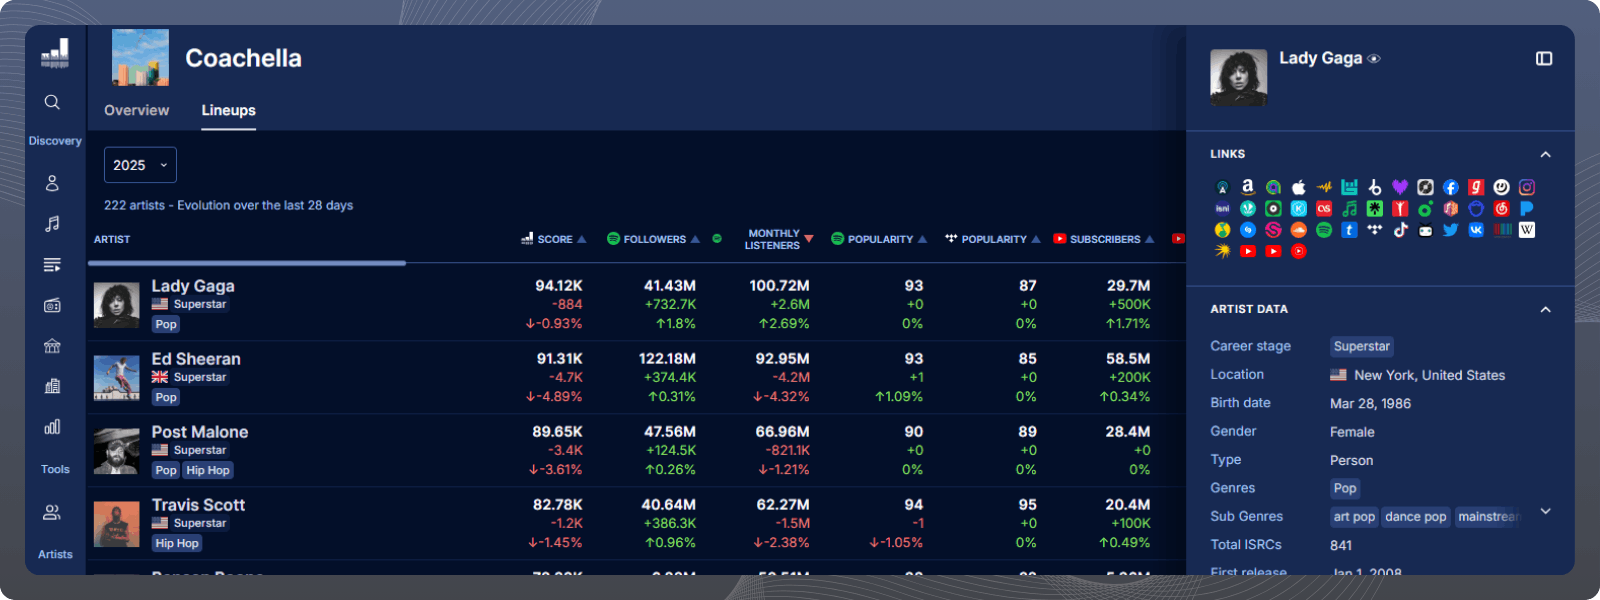This screenshot has height=600, width=1600.
Task: Collapse the Links section
Action: tap(1545, 154)
